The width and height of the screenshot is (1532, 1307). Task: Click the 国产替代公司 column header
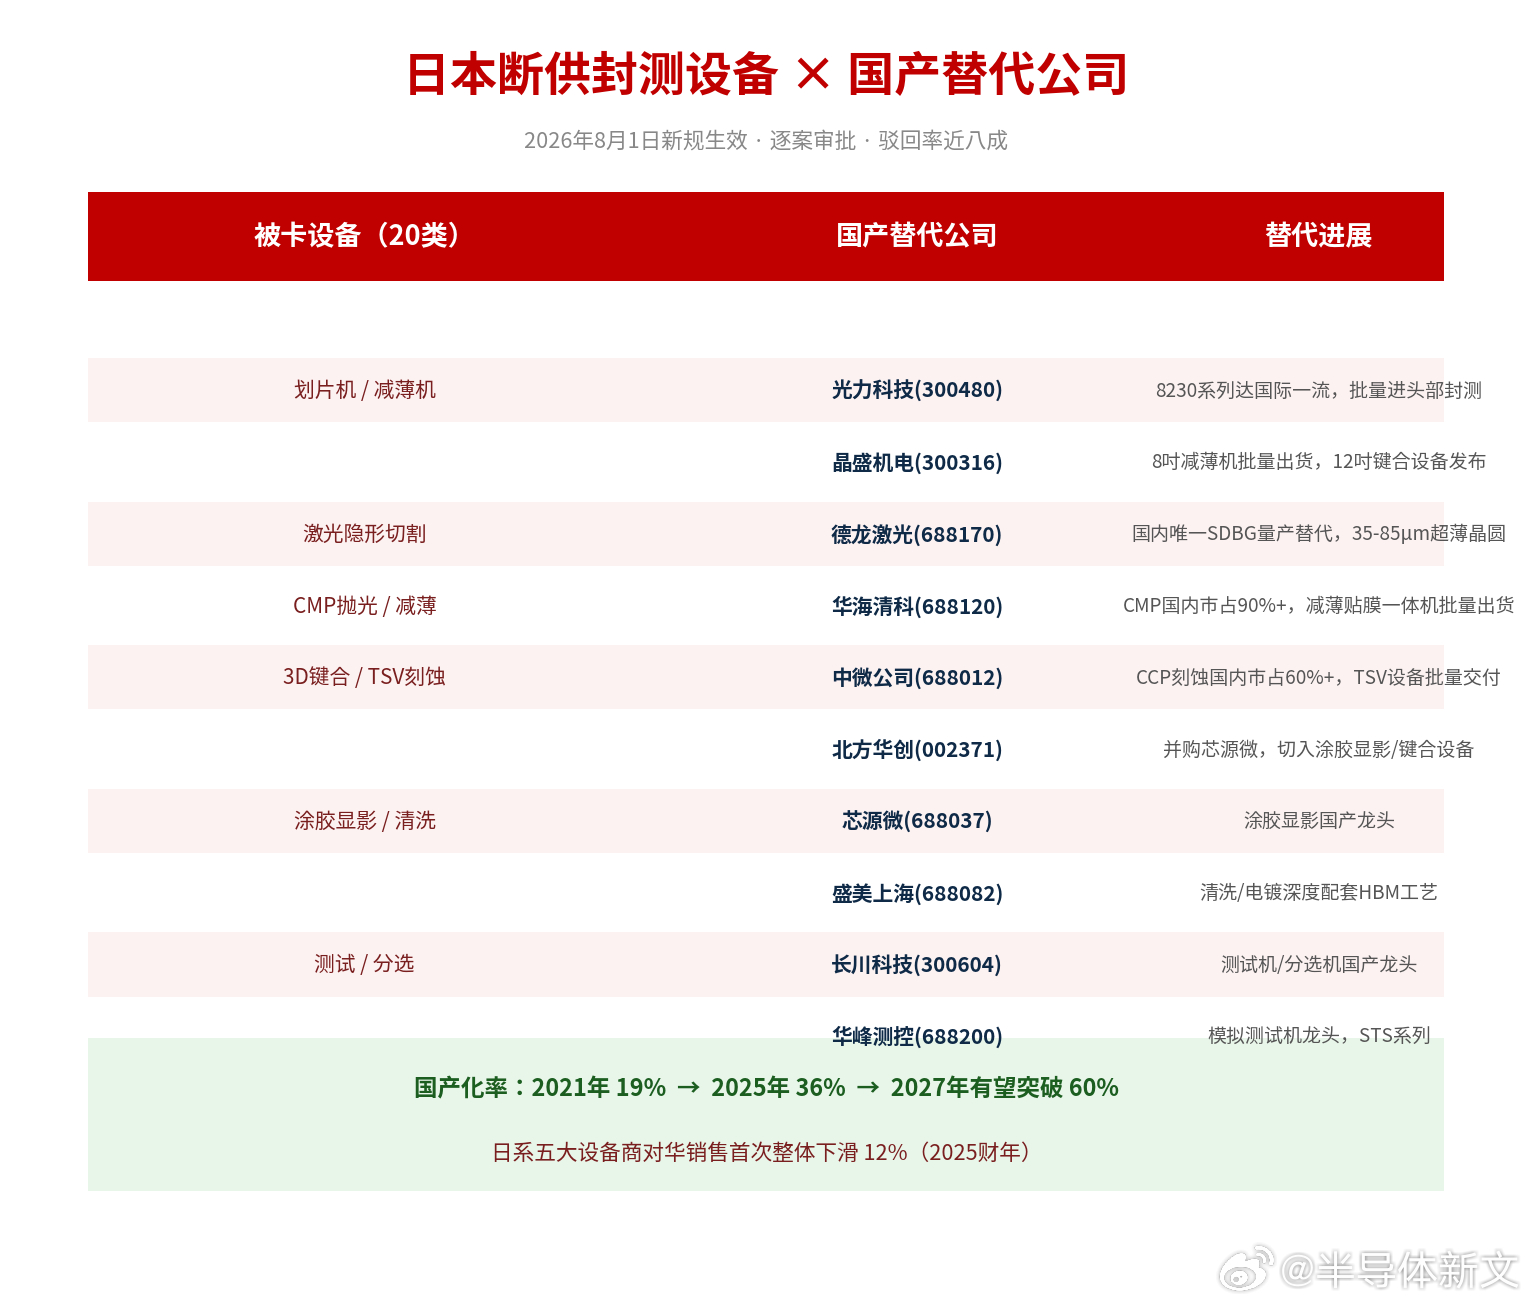click(917, 236)
